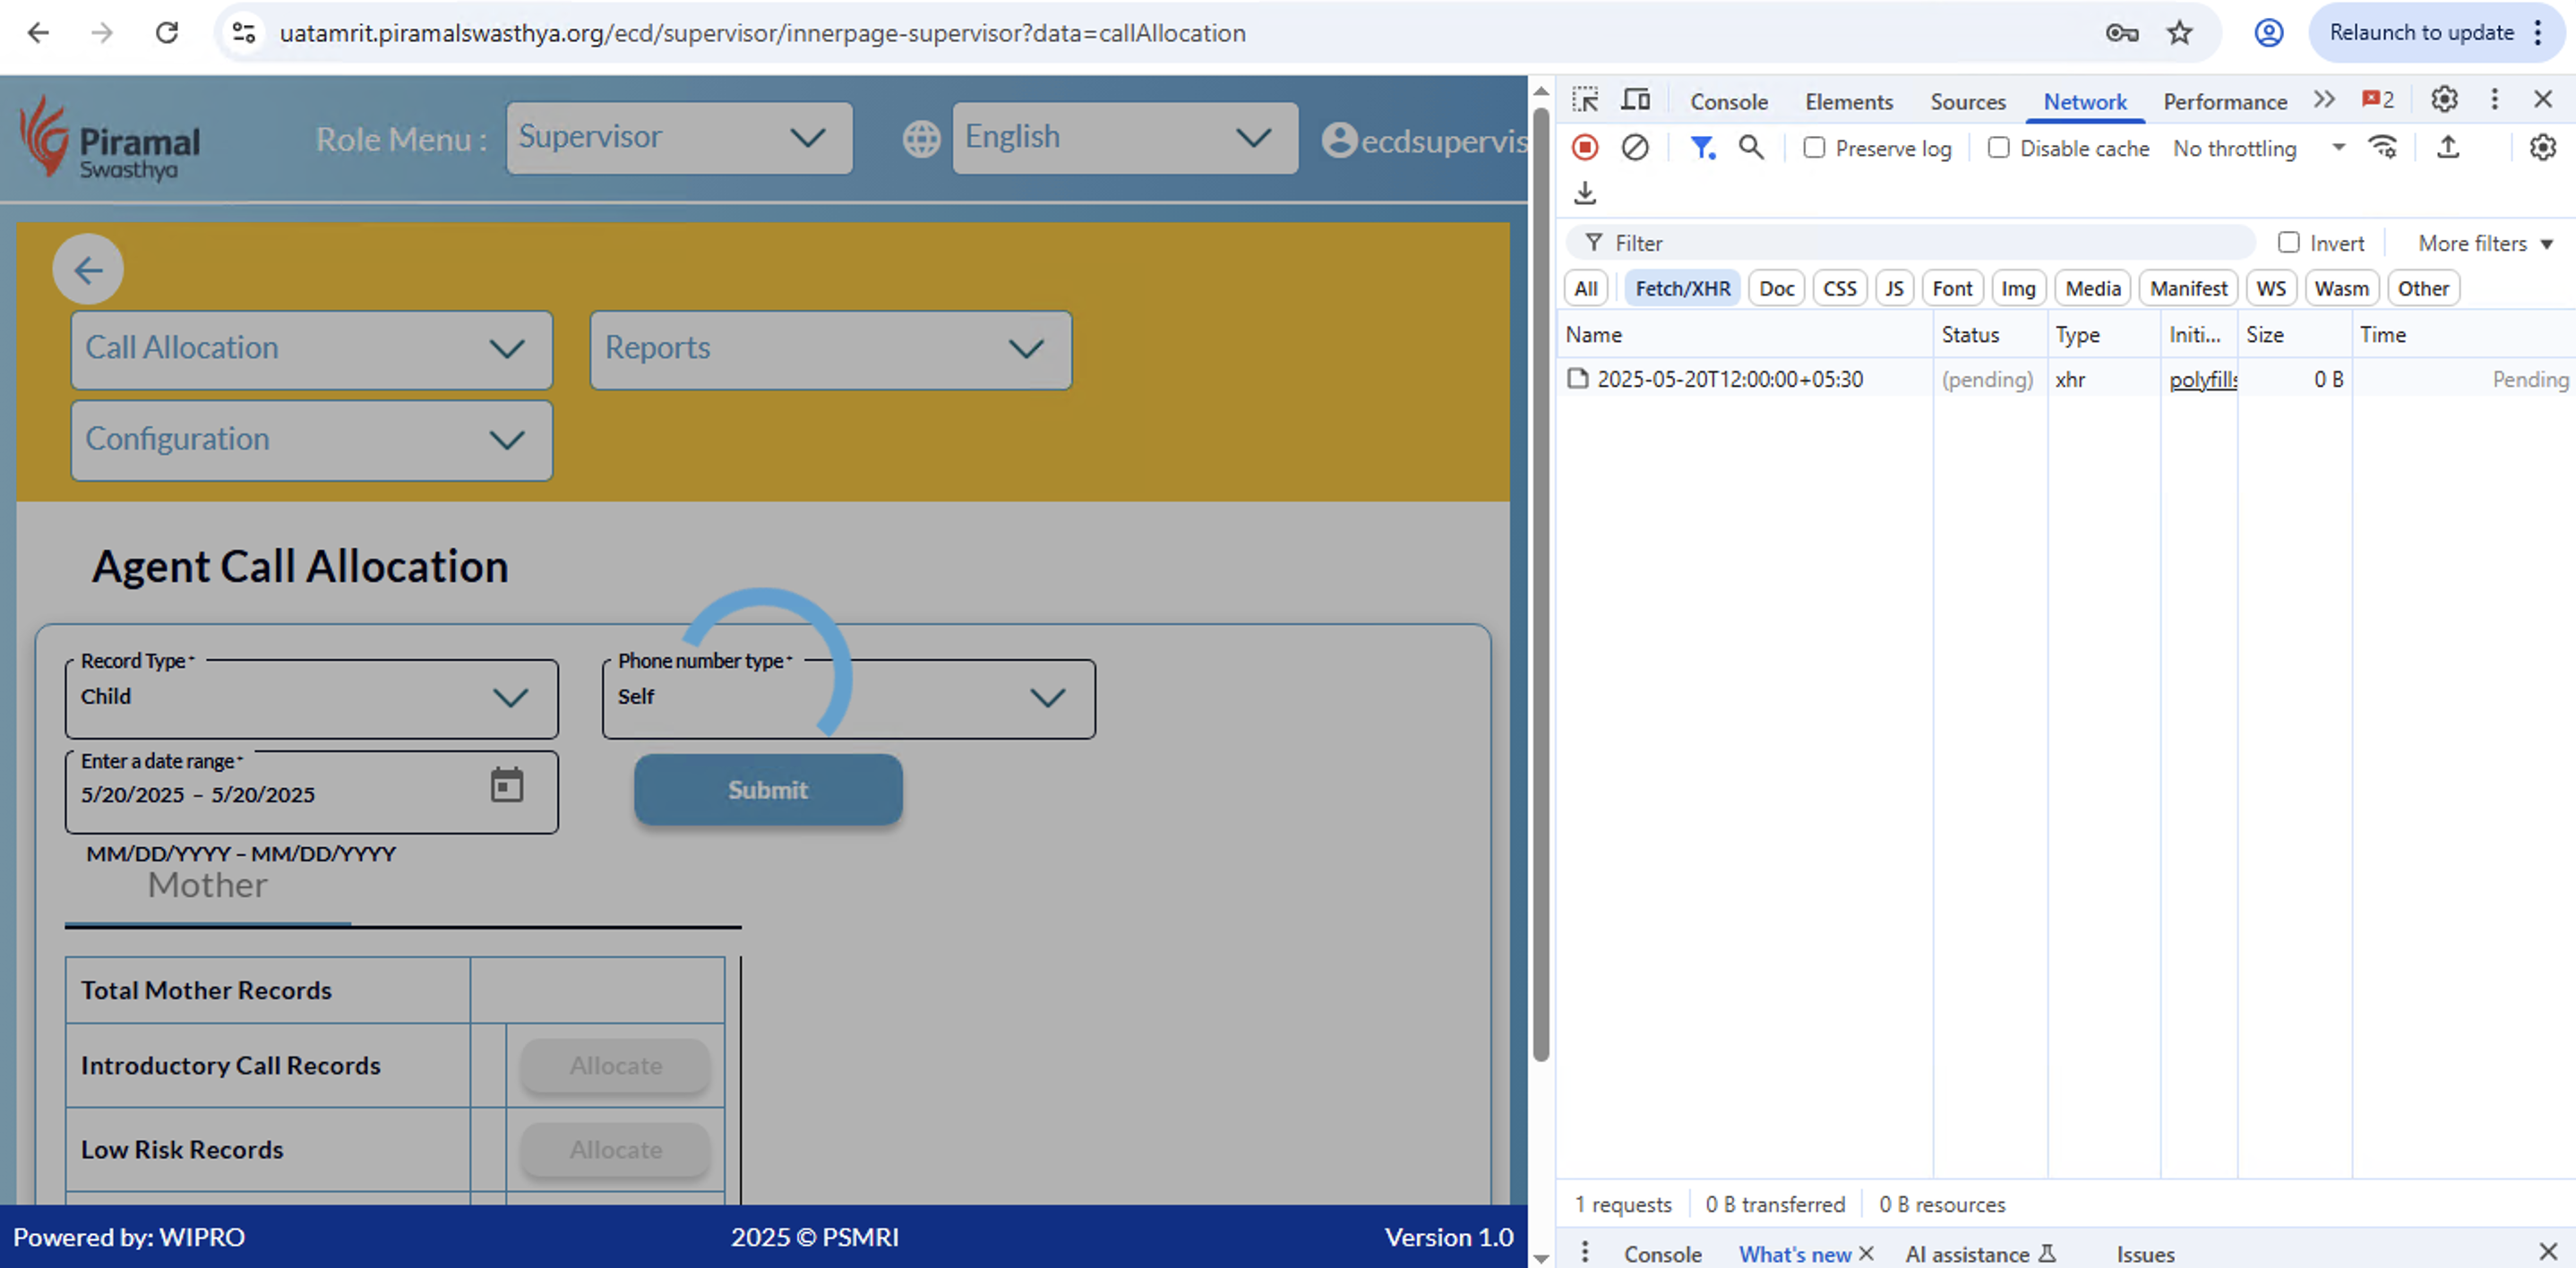
Task: Tick the Invert filter checkbox
Action: coord(2288,243)
